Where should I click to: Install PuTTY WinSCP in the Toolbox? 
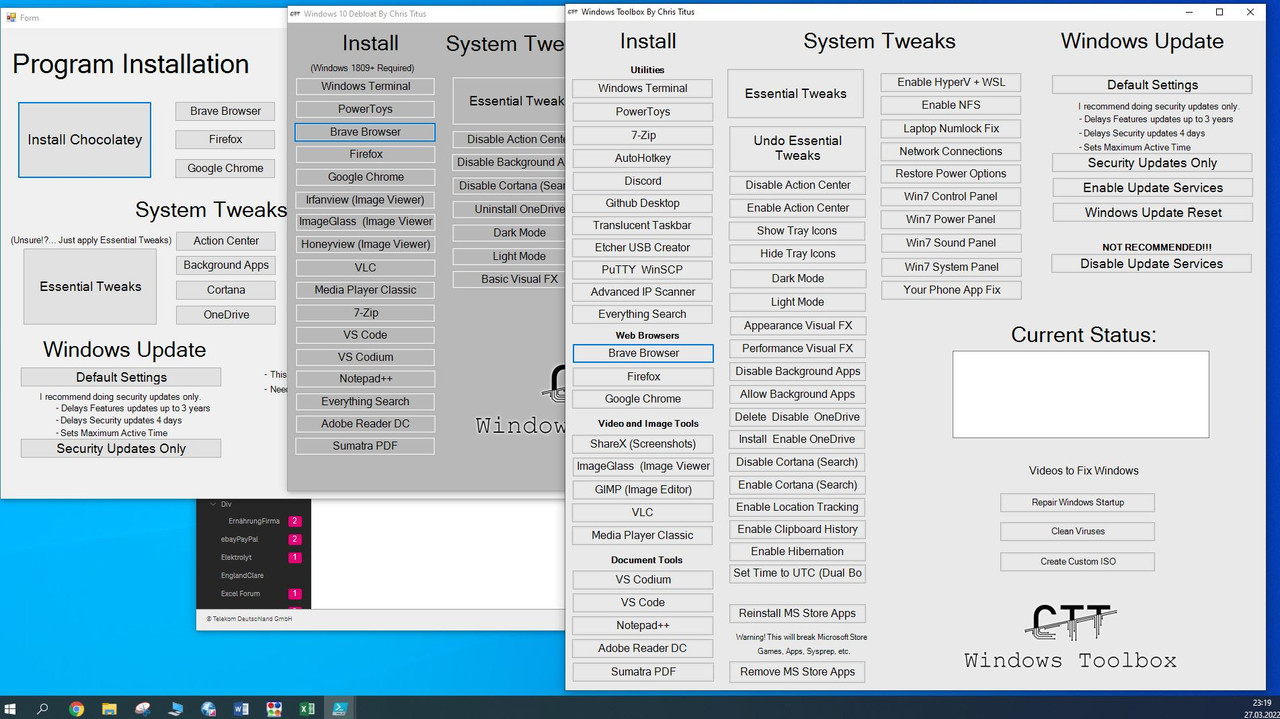point(643,269)
